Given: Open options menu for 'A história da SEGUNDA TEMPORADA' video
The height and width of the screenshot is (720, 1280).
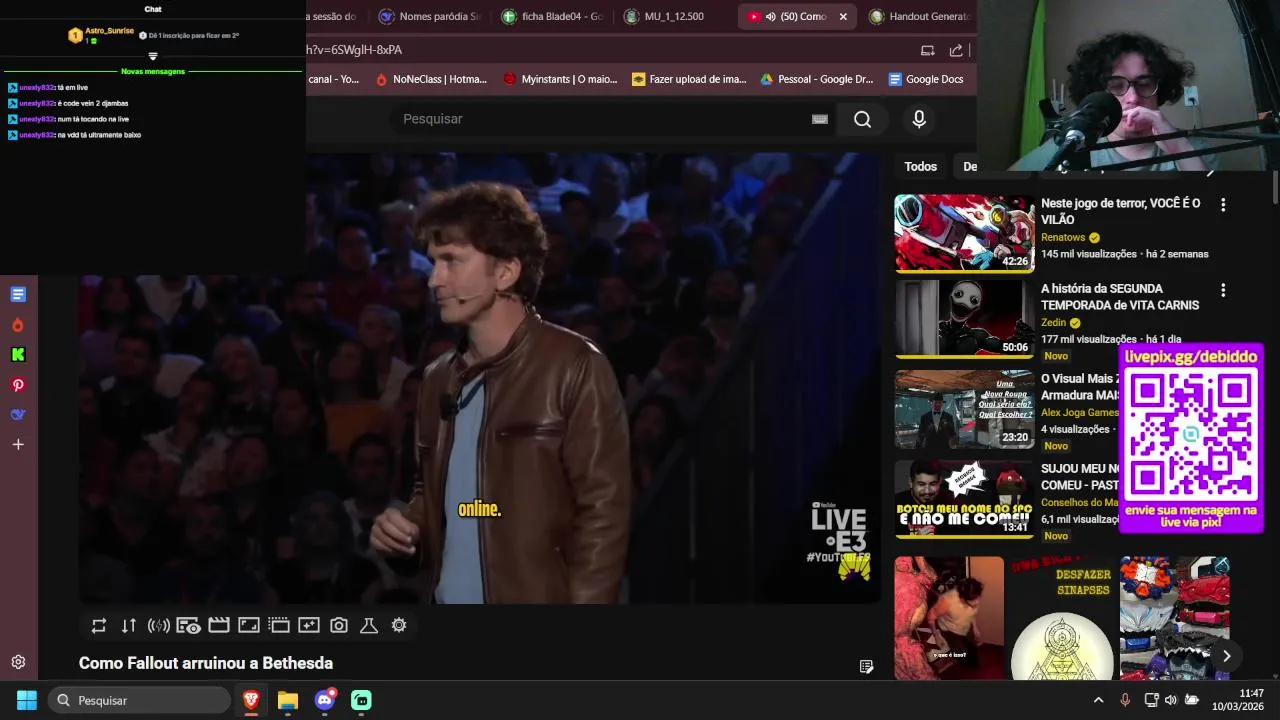Looking at the screenshot, I should (1223, 290).
